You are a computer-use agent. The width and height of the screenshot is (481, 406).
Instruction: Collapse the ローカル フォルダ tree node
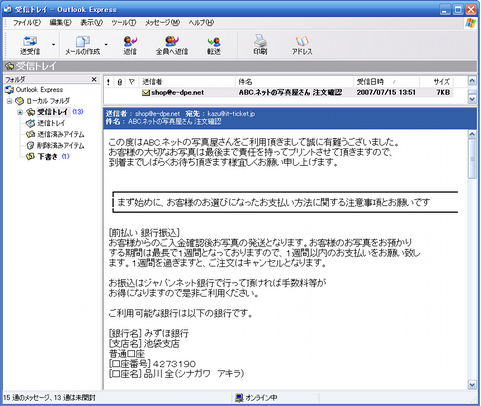click(x=9, y=101)
